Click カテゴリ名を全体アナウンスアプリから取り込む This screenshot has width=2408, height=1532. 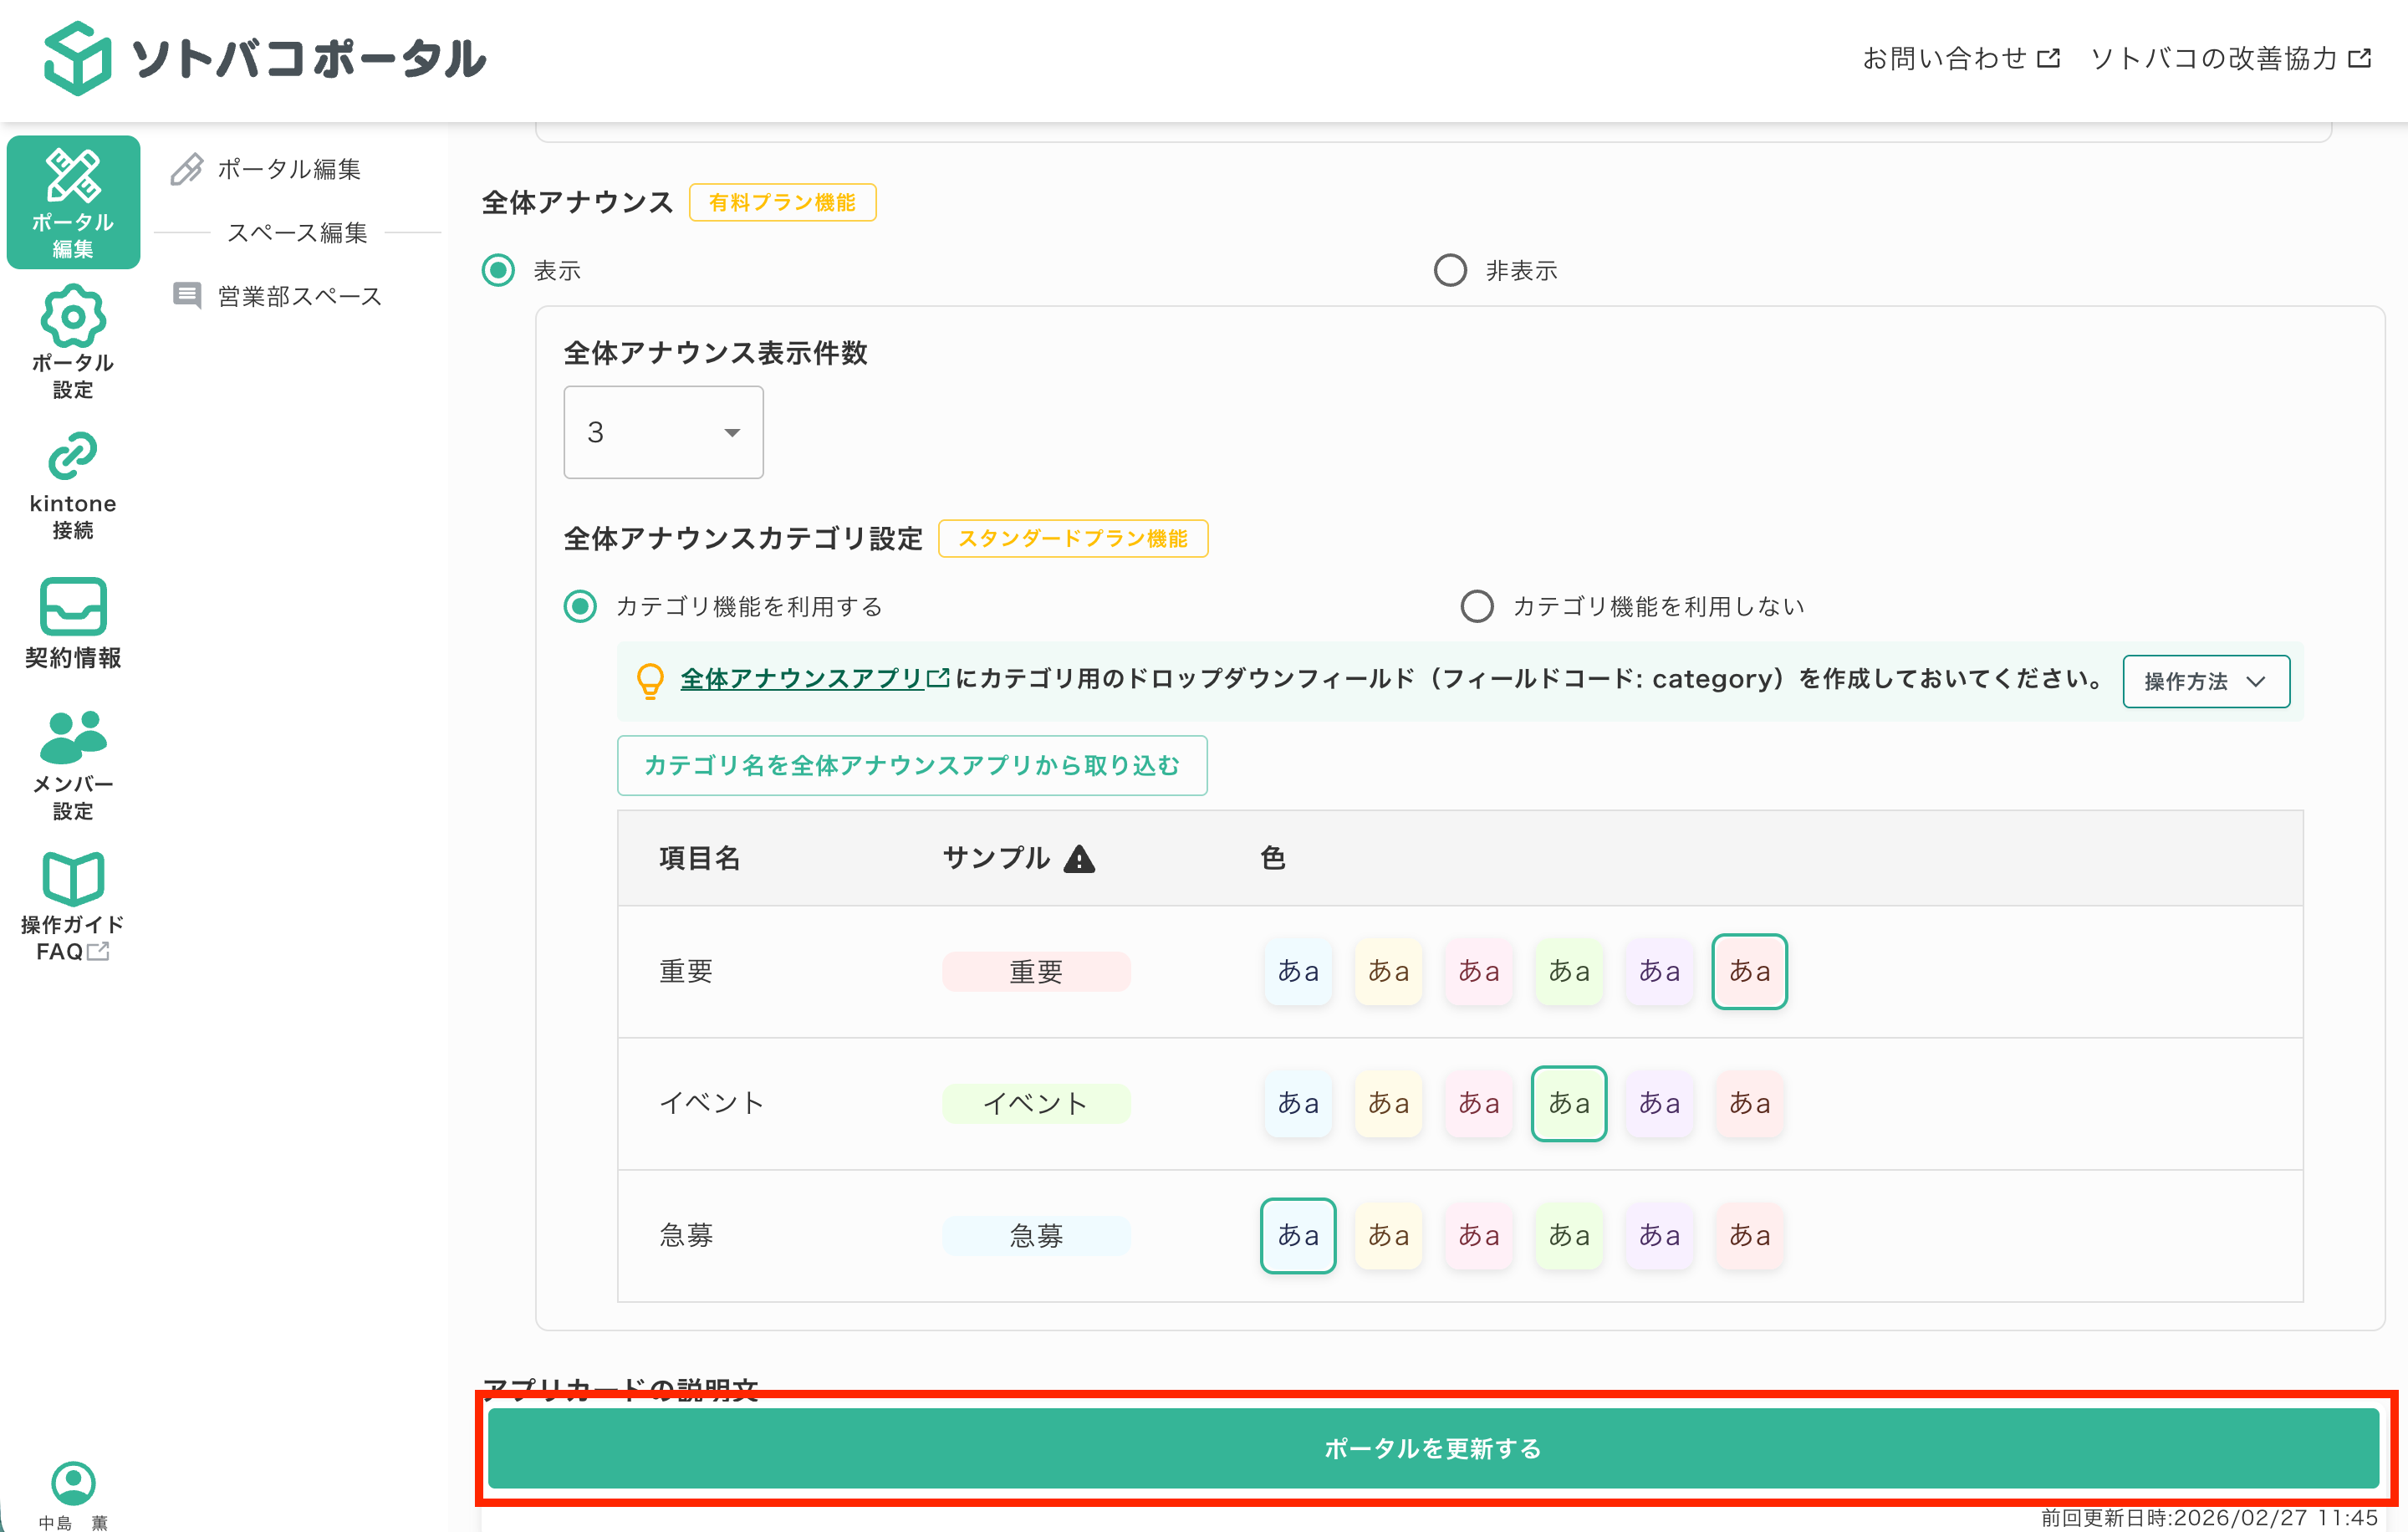click(911, 765)
